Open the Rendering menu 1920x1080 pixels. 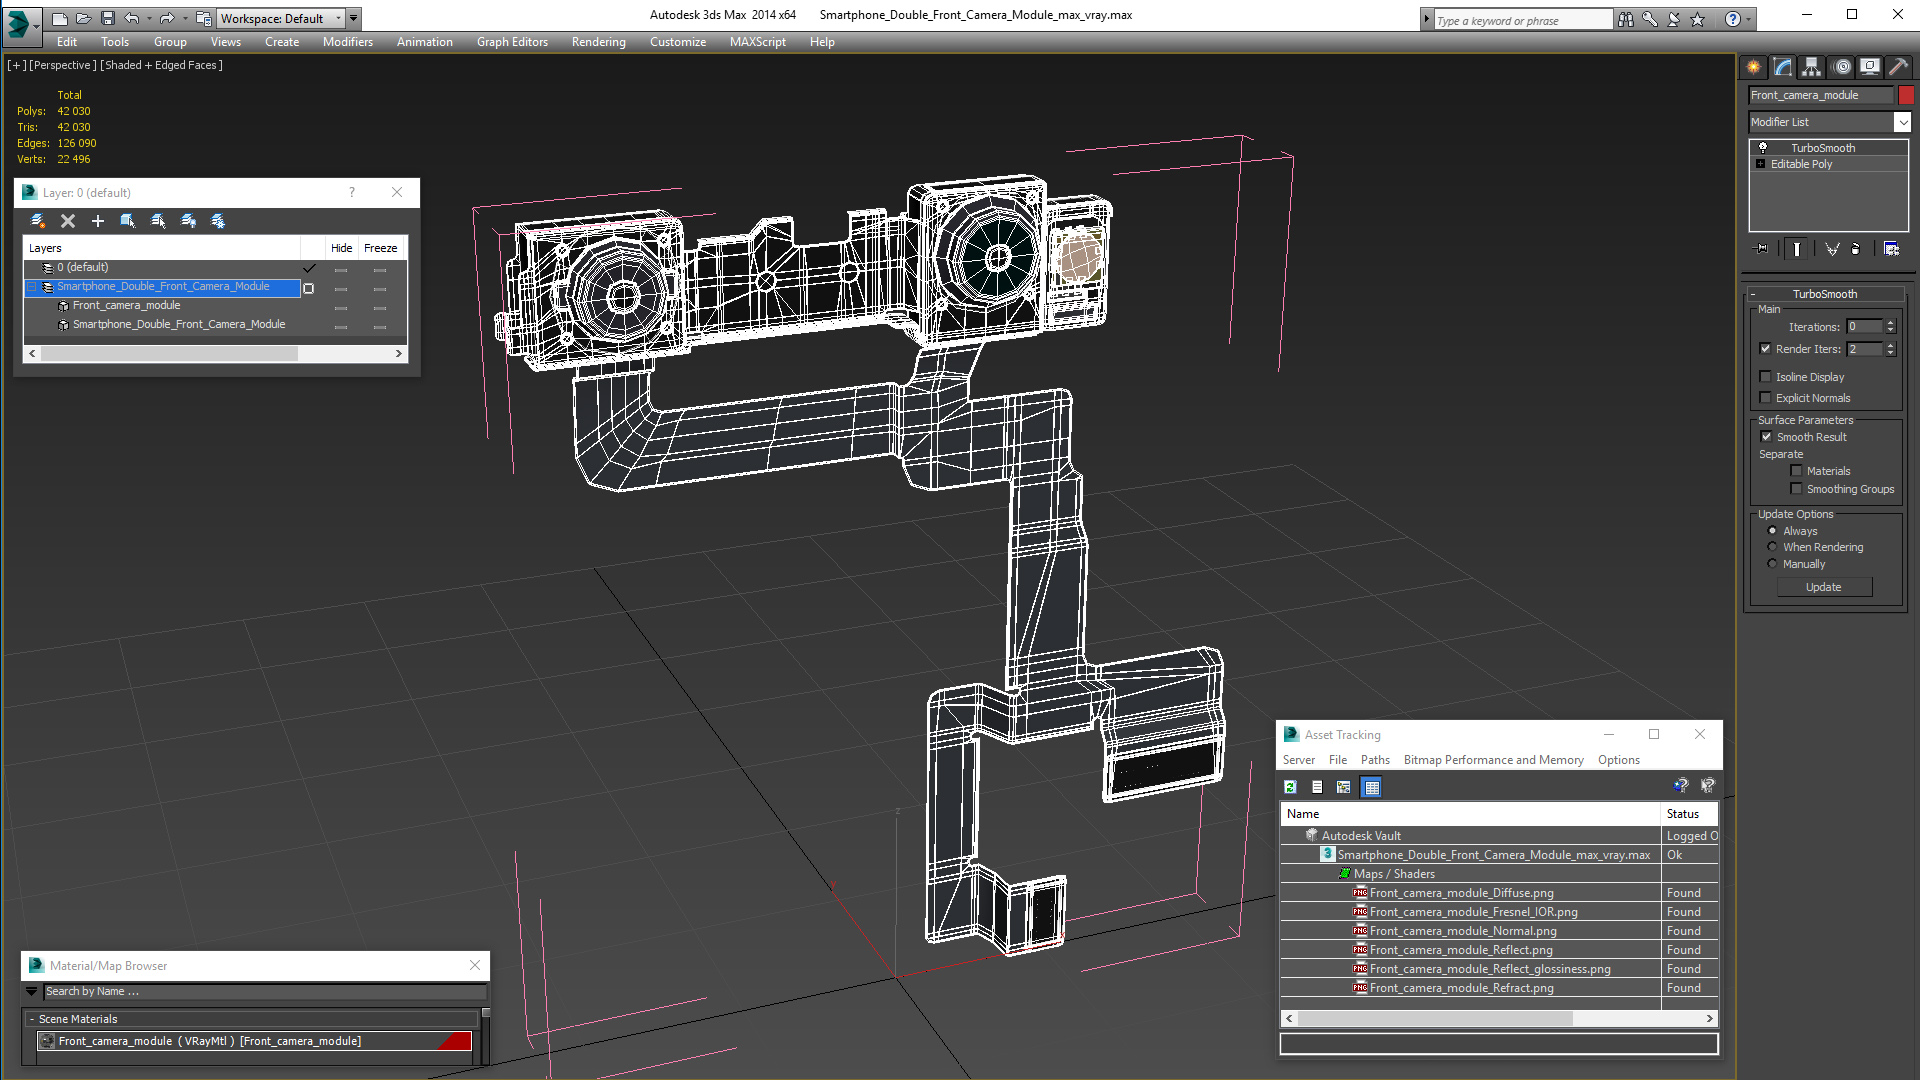[598, 42]
